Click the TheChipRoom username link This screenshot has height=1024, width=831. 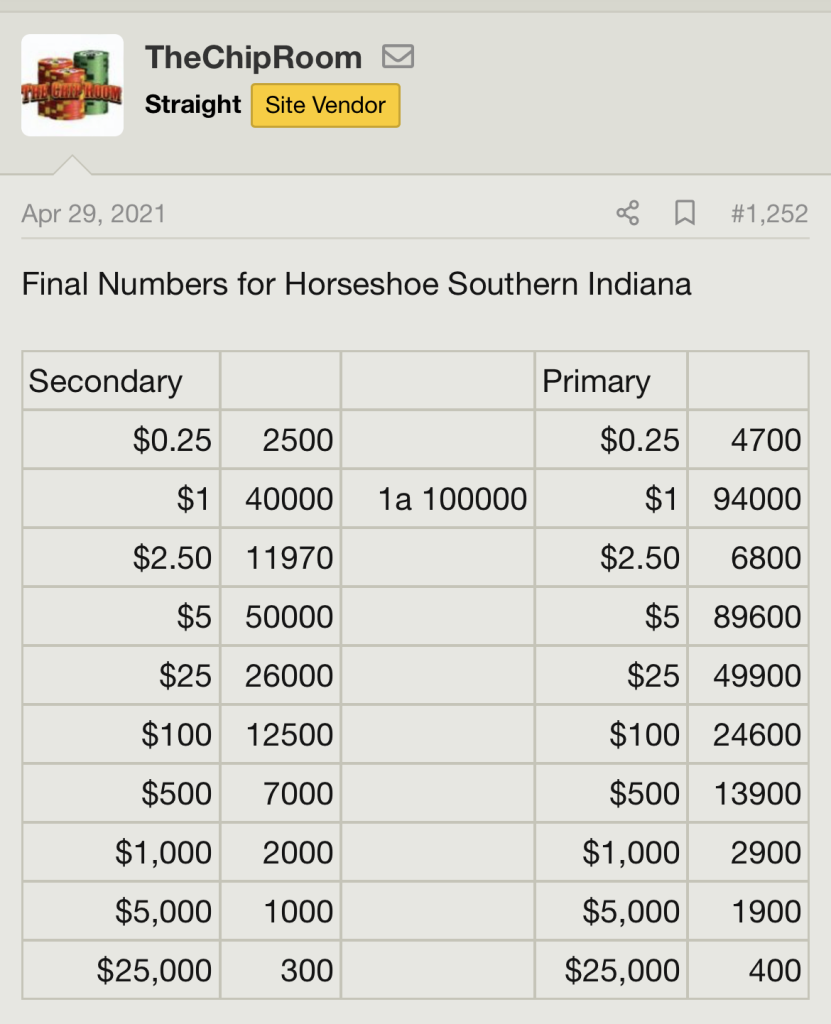click(x=253, y=57)
